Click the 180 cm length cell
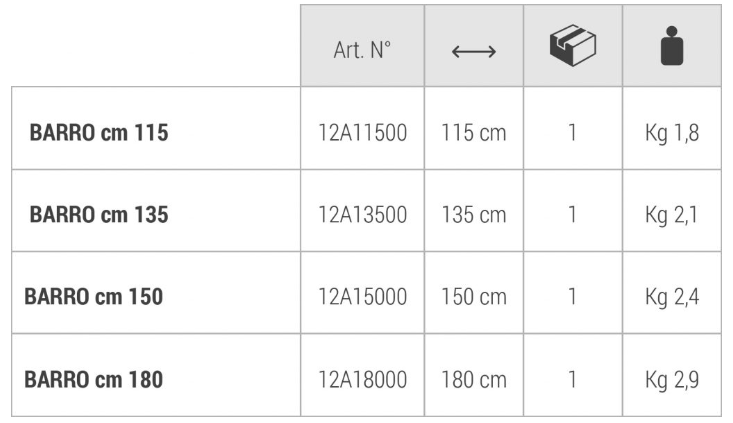The height and width of the screenshot is (423, 733). pyautogui.click(x=474, y=379)
